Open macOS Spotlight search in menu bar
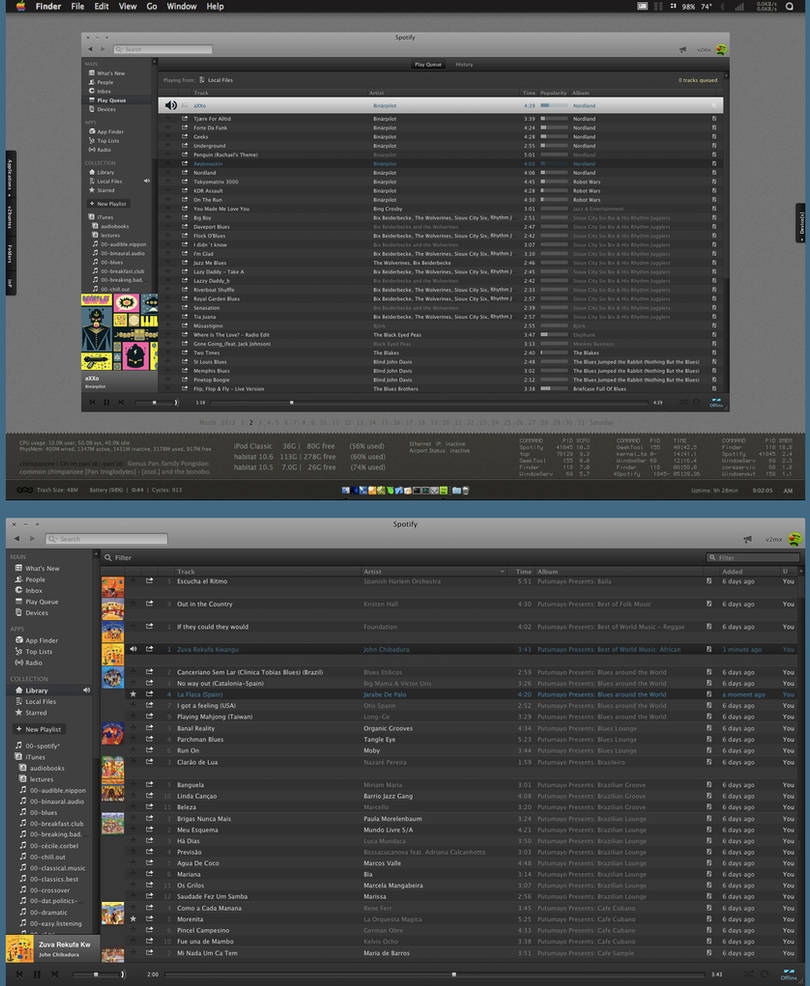 coord(790,6)
